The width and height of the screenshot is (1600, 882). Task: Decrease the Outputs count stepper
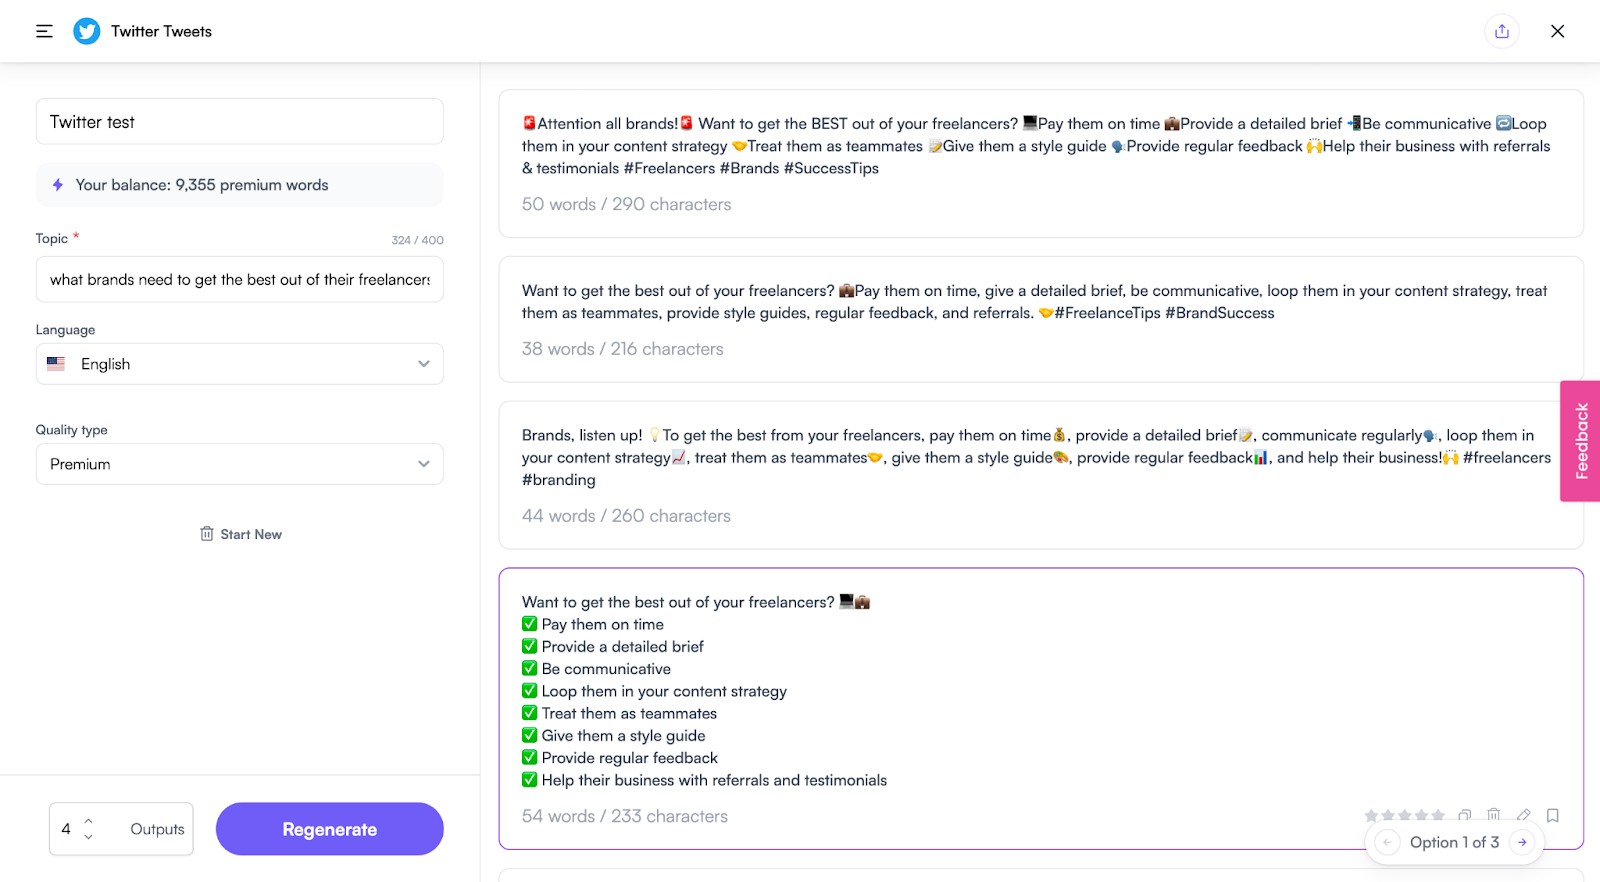(x=88, y=837)
